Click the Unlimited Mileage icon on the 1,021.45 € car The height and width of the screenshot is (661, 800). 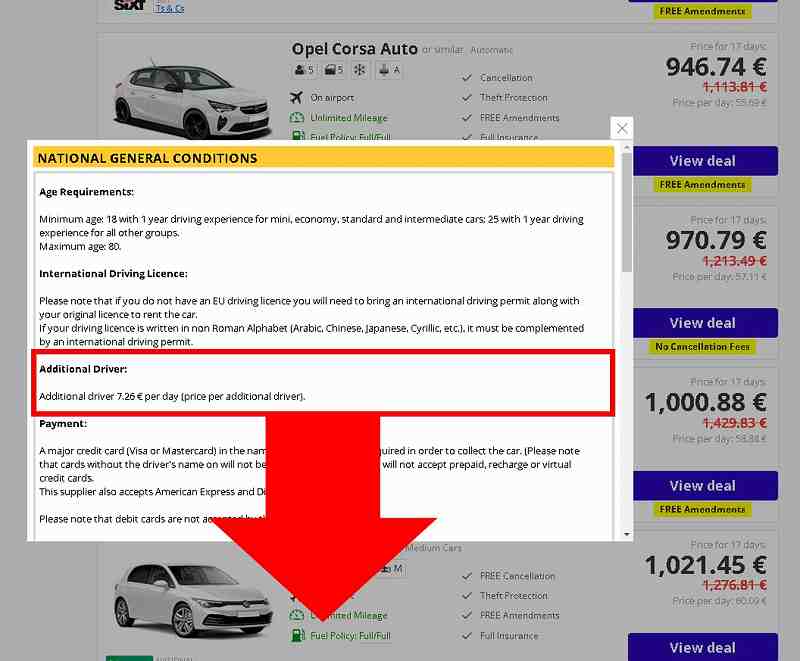(x=297, y=615)
